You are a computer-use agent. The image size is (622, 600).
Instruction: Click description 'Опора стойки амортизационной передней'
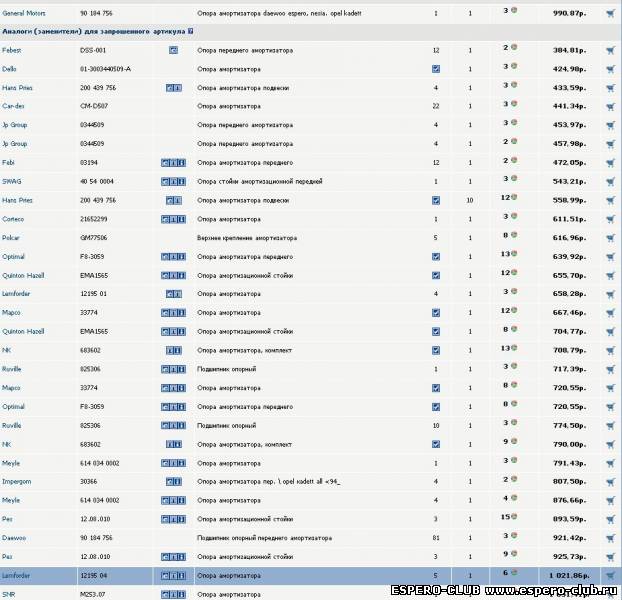[259, 181]
